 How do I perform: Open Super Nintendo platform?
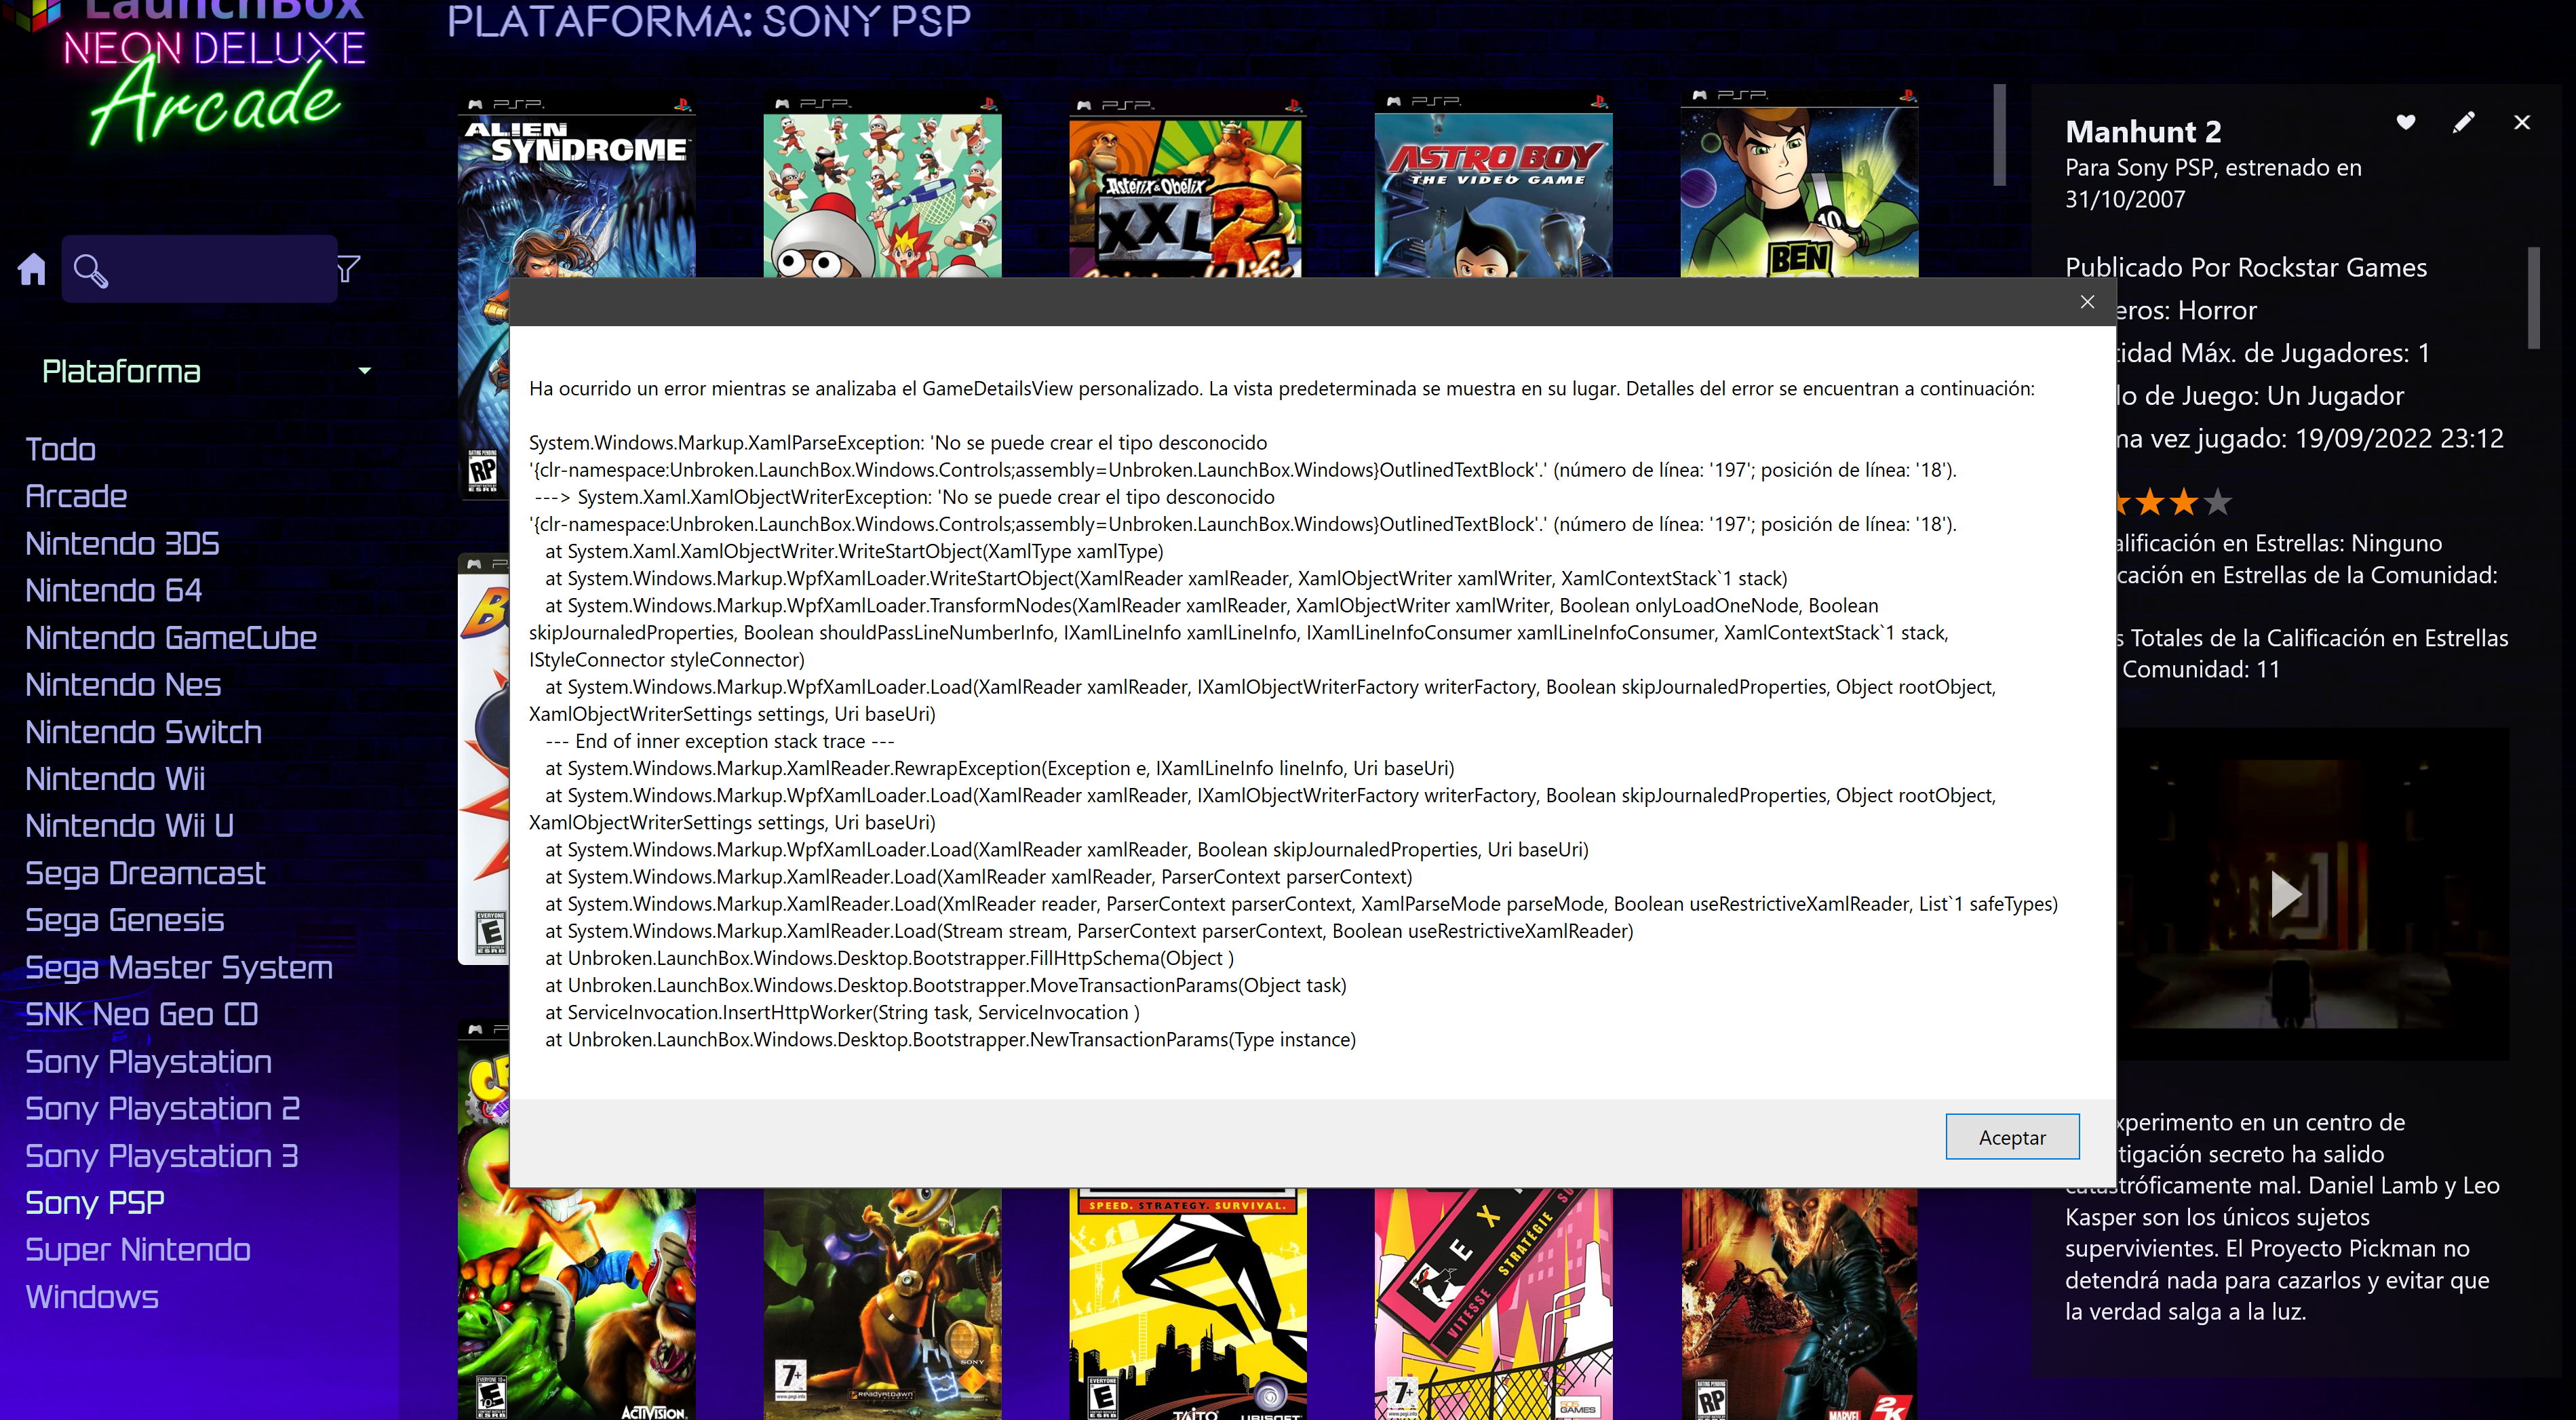tap(138, 1249)
